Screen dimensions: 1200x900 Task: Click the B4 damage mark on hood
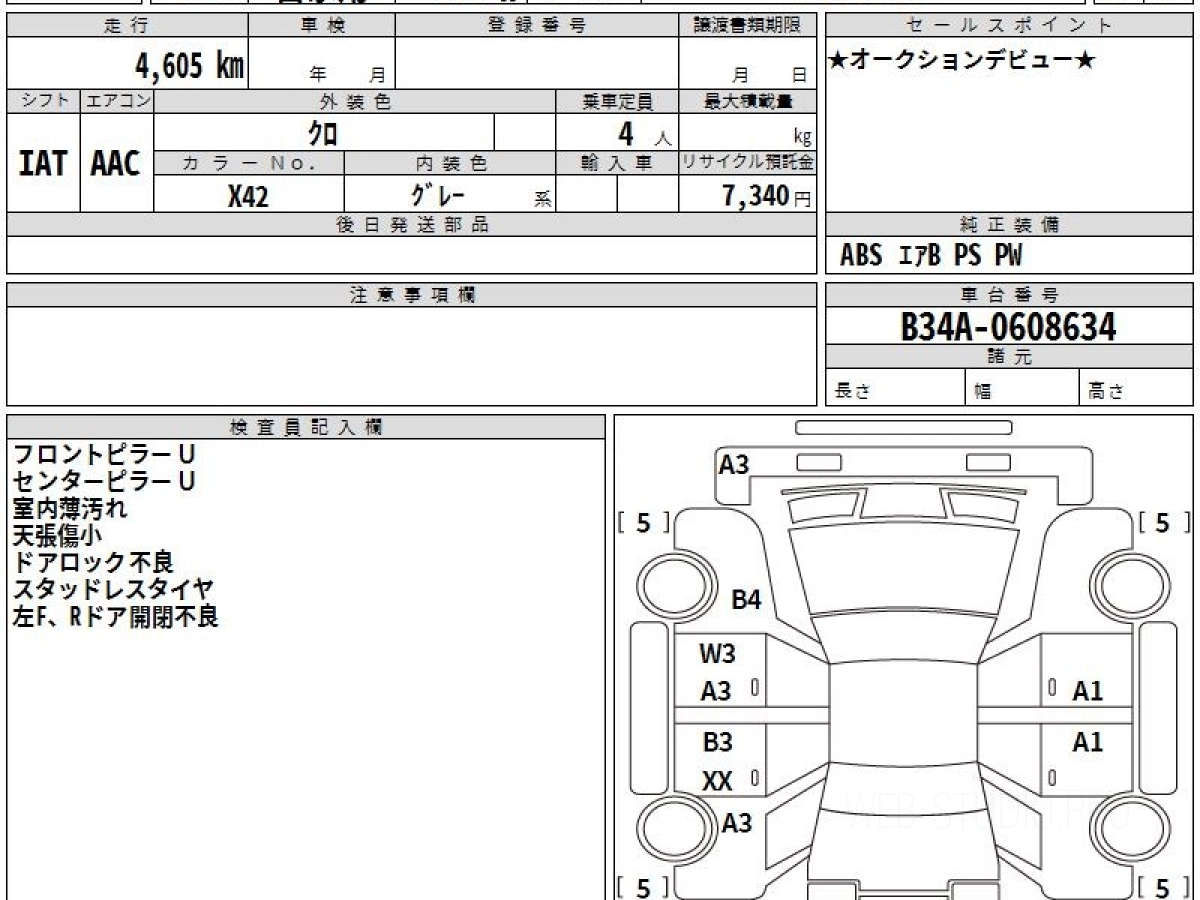(746, 600)
